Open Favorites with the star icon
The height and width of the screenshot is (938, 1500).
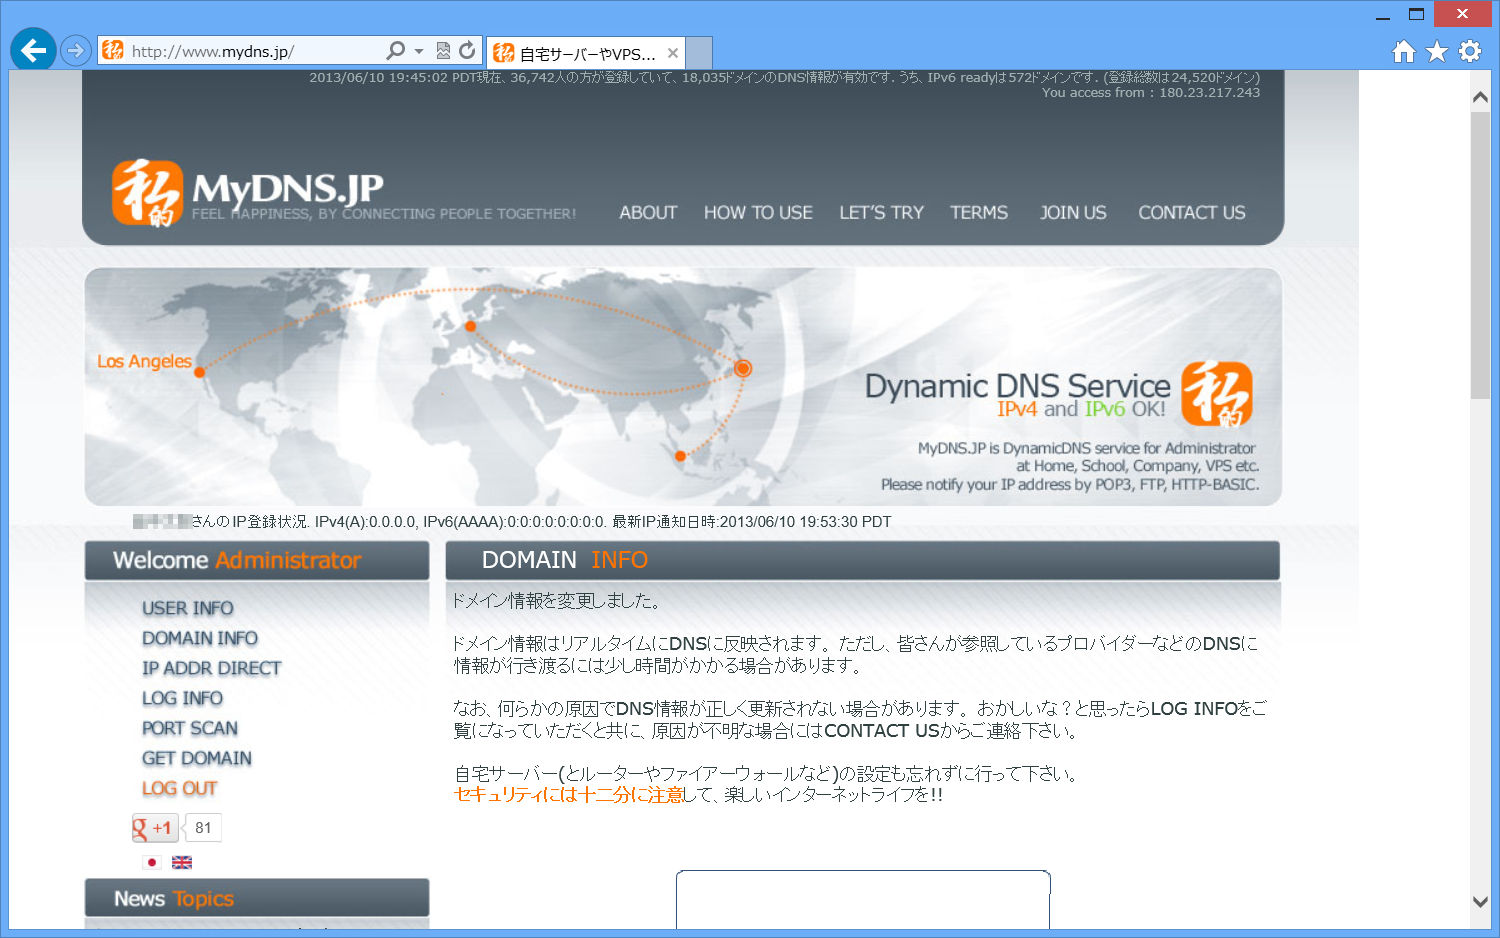(1436, 51)
